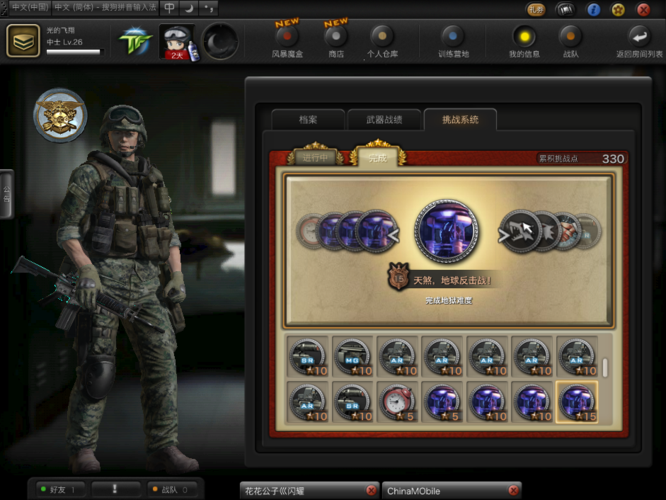Select the 完成 completed tab
Screen dimensions: 666x500
(x=378, y=157)
